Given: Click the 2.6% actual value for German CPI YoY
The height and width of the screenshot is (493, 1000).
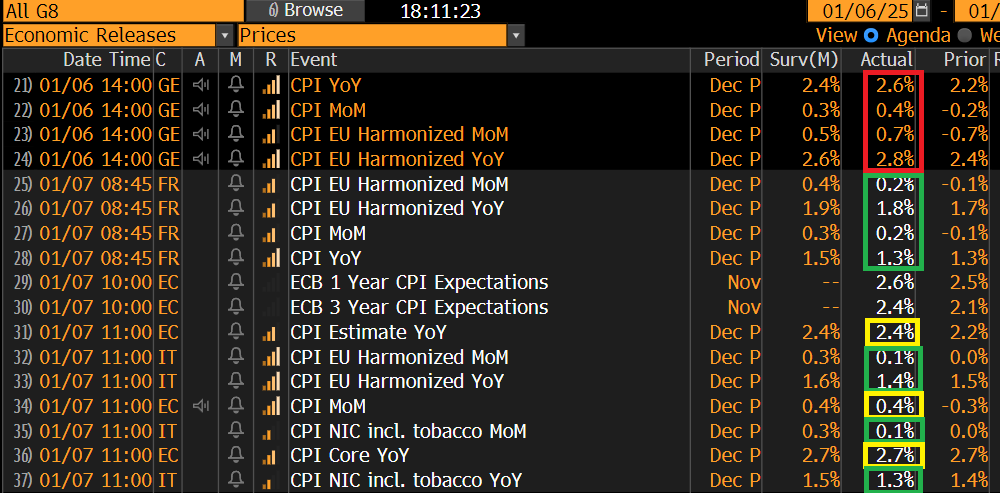Looking at the screenshot, I should tap(895, 85).
